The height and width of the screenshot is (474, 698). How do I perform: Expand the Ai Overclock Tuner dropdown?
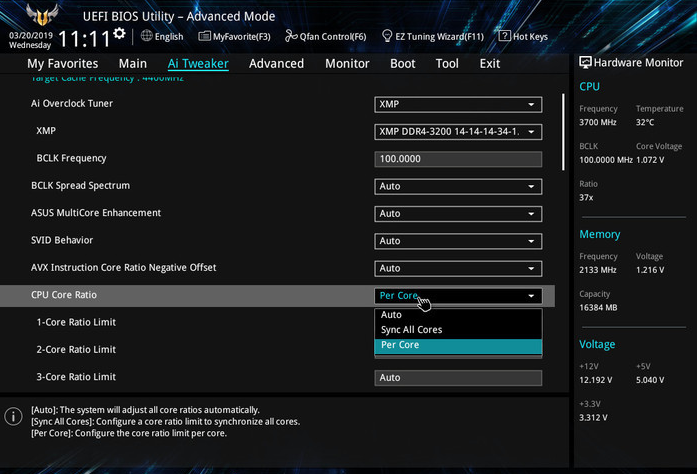click(x=458, y=104)
